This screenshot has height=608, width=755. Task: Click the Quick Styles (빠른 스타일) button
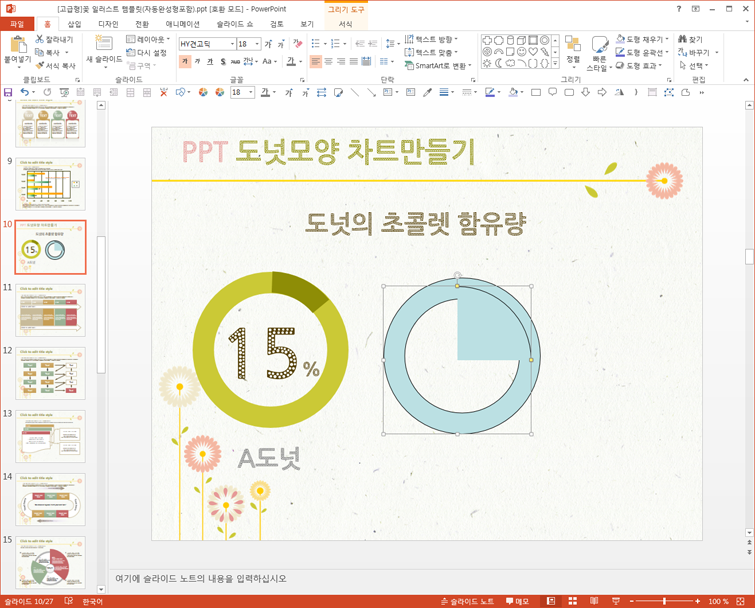pos(599,53)
